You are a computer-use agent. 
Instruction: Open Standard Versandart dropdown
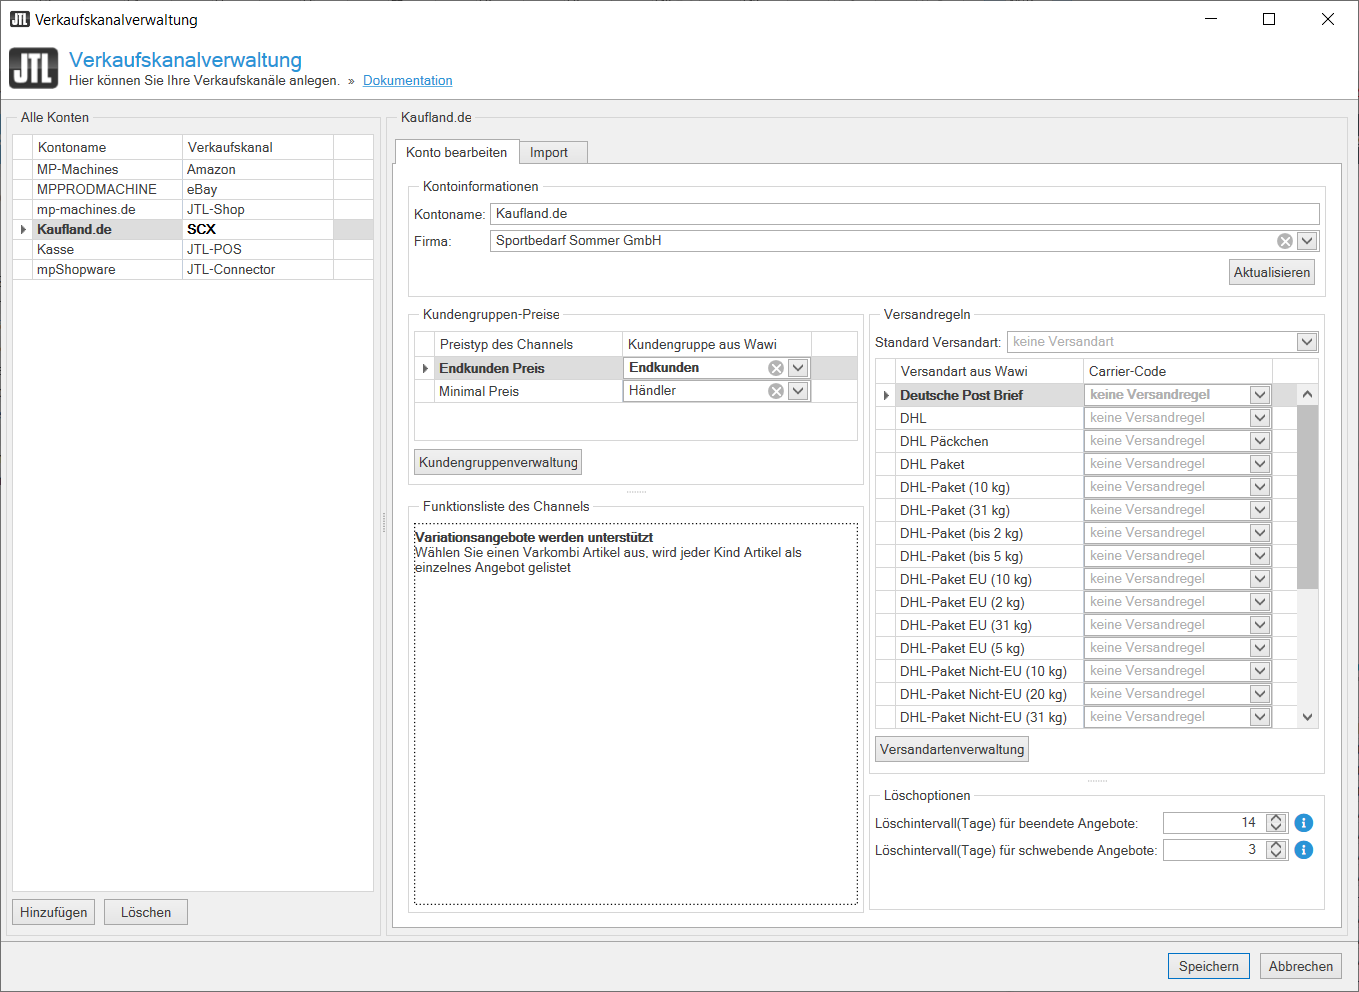click(1307, 342)
